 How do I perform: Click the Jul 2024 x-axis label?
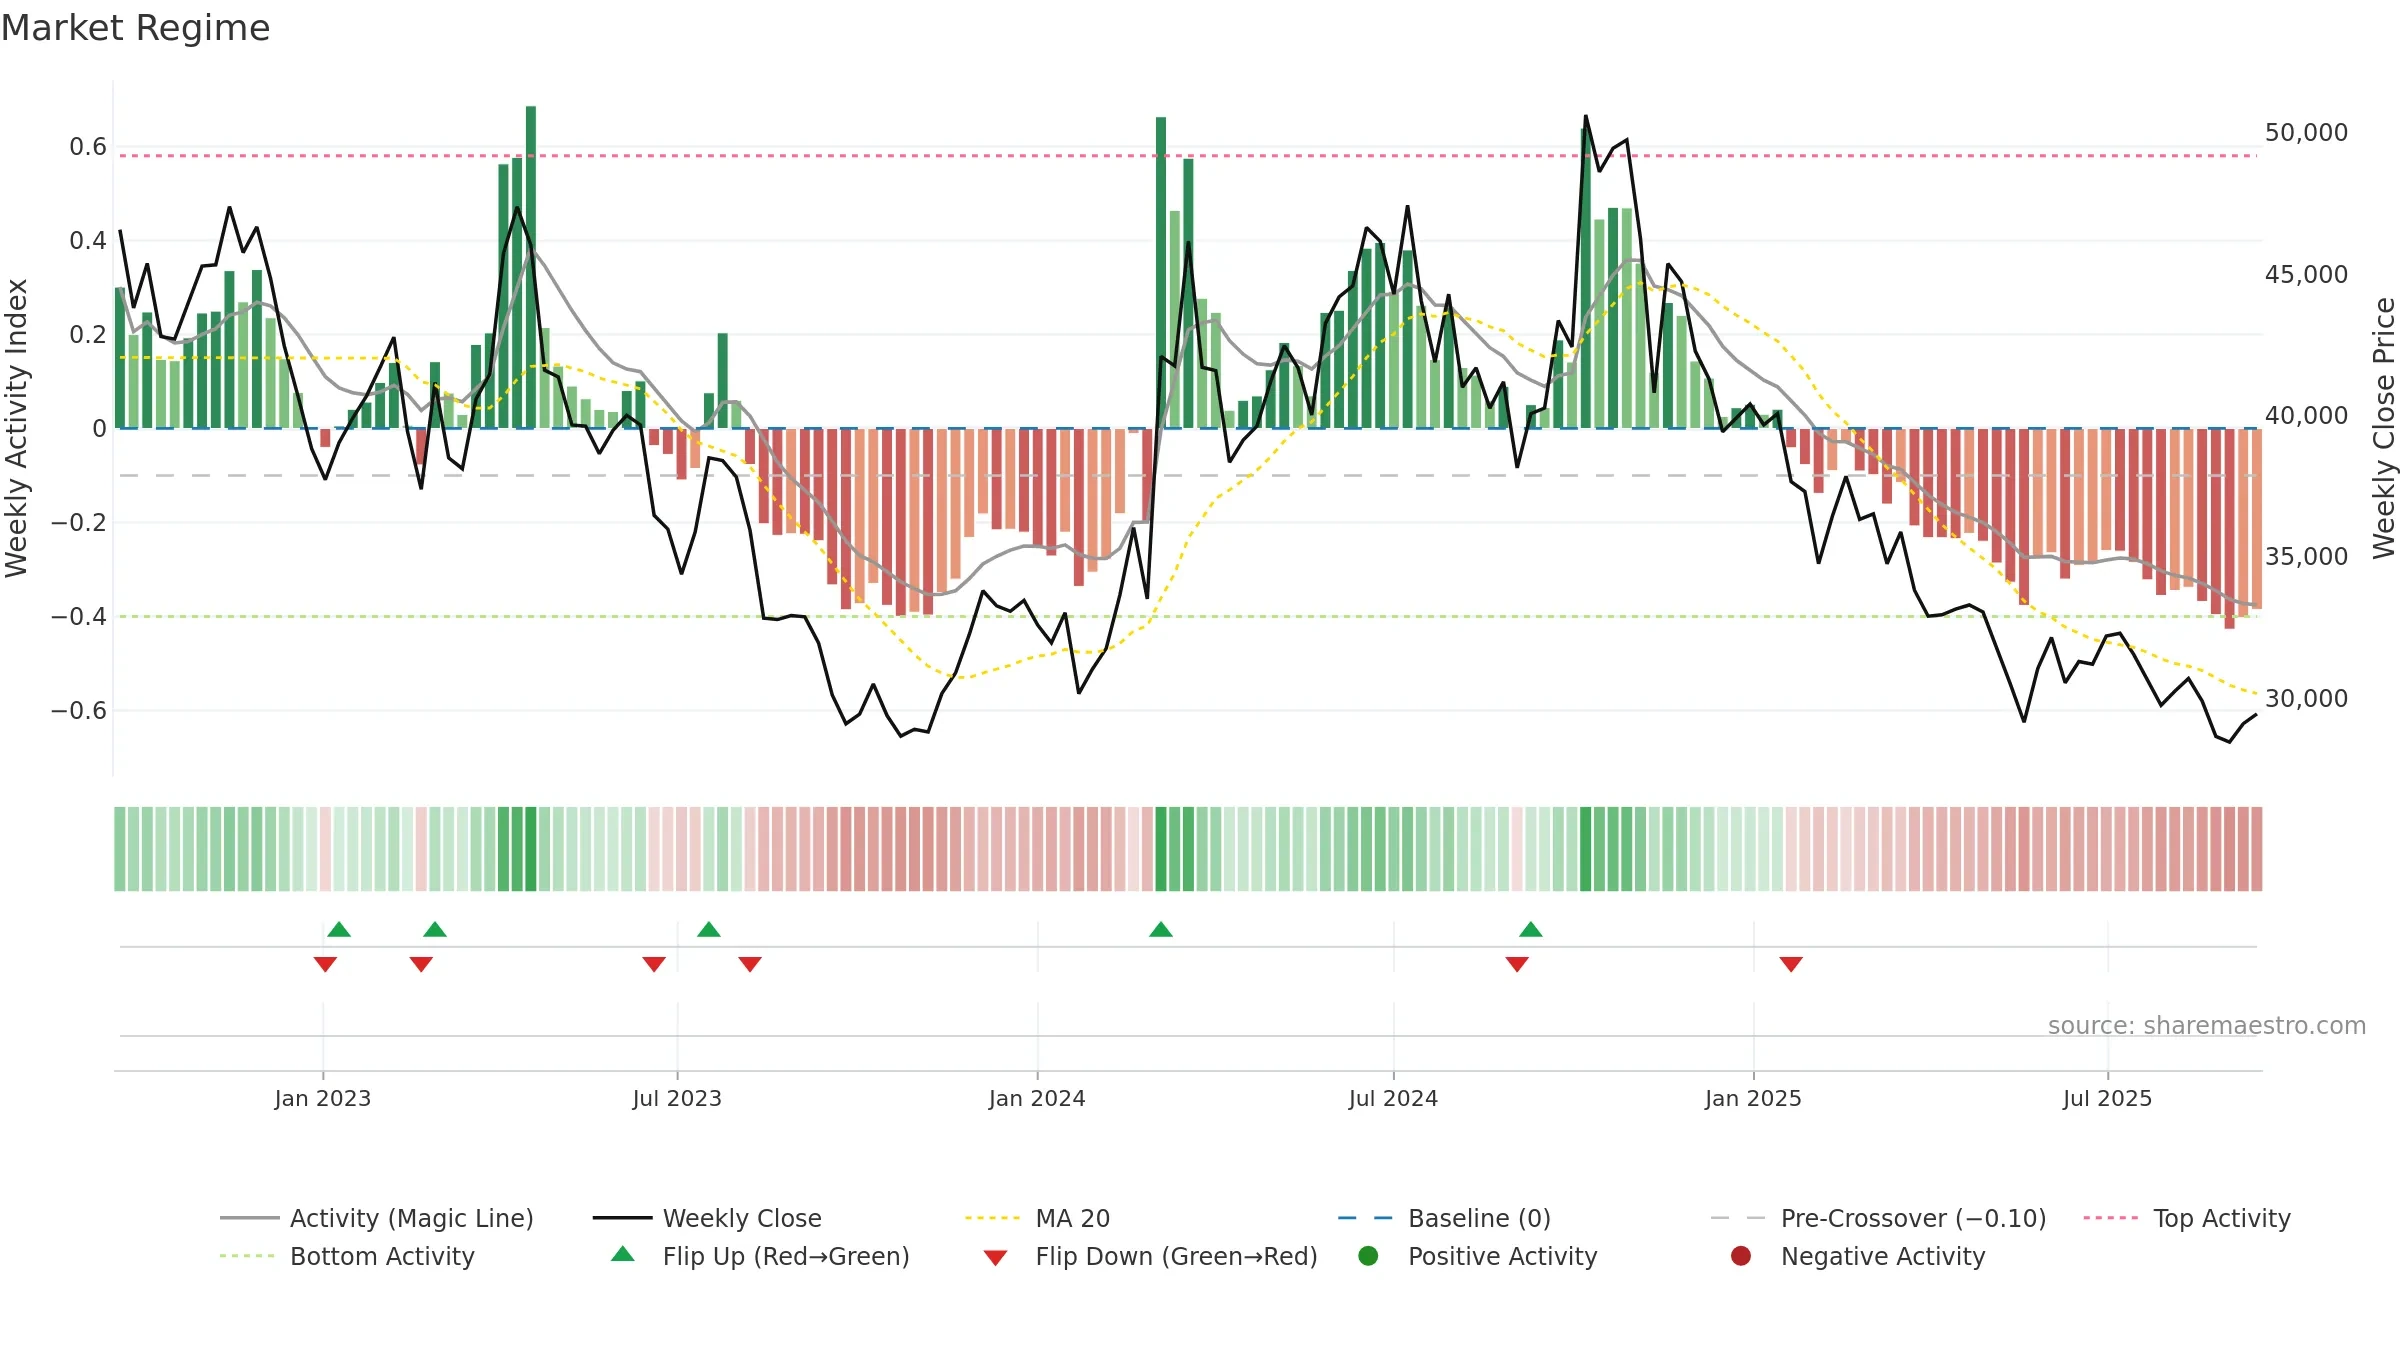1393,1098
